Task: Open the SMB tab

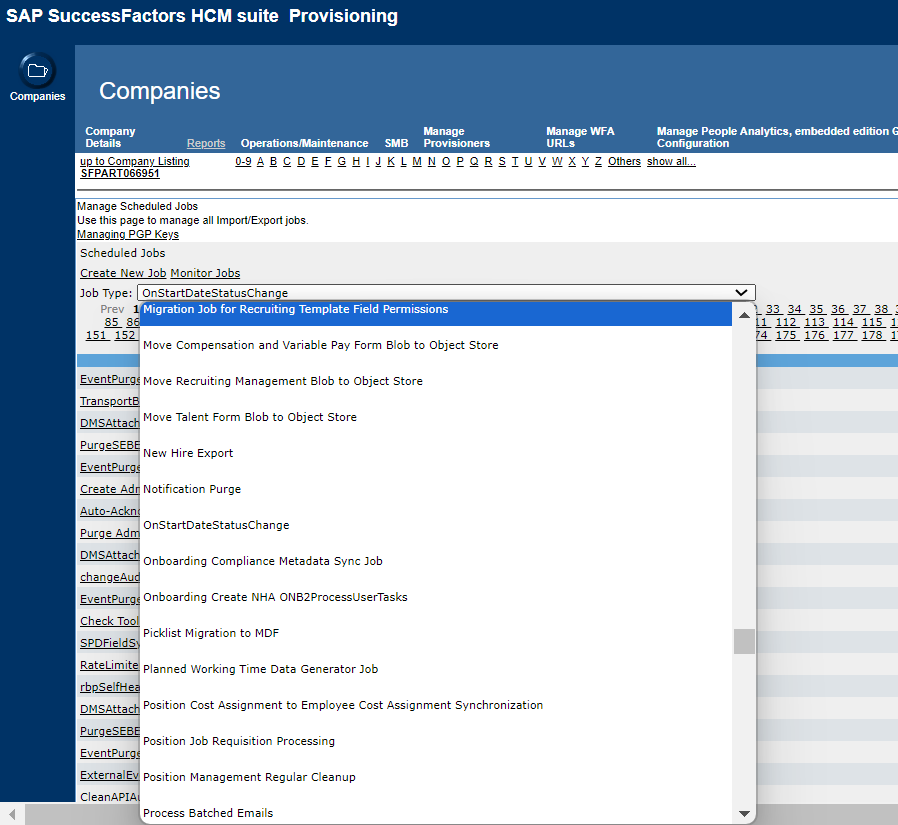Action: (x=396, y=143)
